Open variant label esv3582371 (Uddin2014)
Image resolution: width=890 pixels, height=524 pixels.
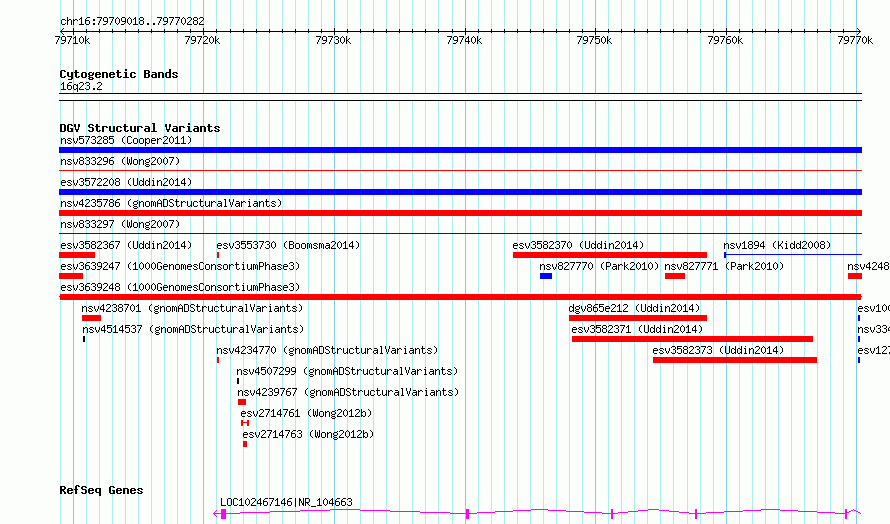point(637,329)
